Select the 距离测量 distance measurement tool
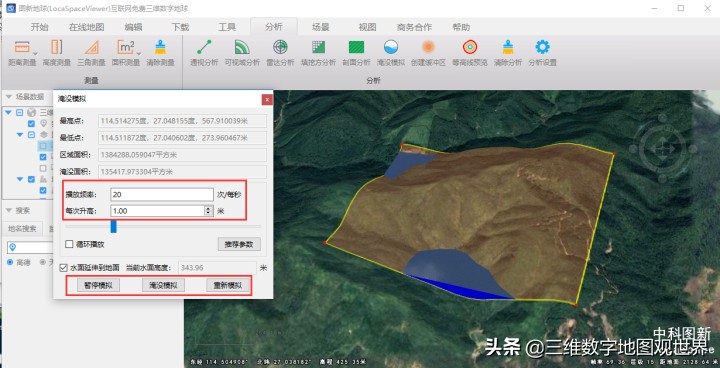720x368 pixels. point(22,53)
